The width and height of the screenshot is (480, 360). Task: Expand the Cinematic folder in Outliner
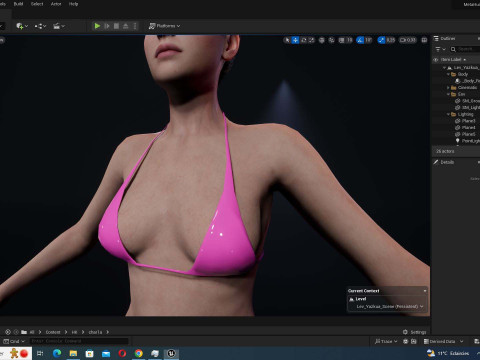448,88
